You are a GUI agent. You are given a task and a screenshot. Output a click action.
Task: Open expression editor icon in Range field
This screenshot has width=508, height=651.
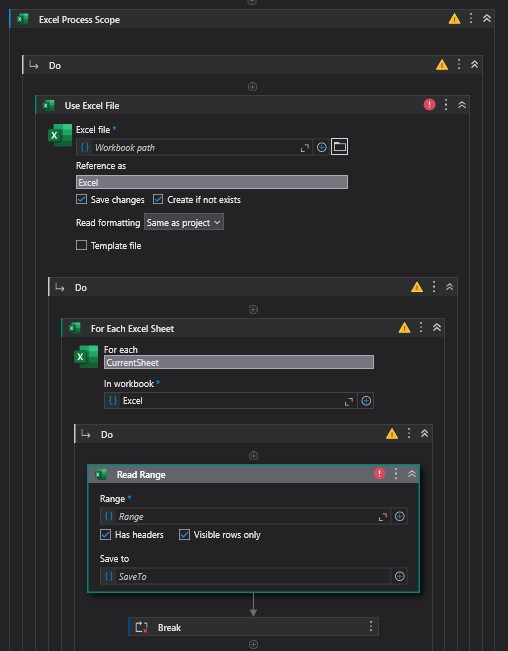pyautogui.click(x=383, y=517)
